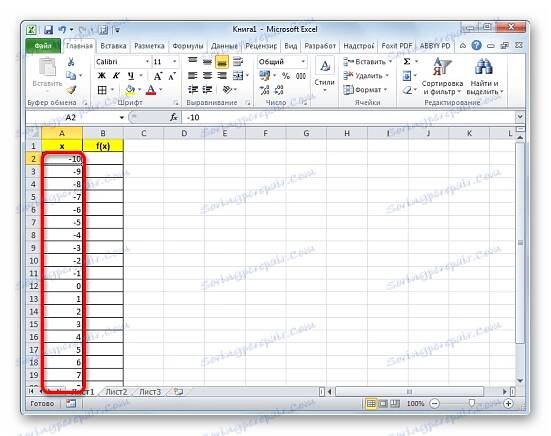This screenshot has height=436, width=551.
Task: Click the Clear eraser icon
Action: point(407,90)
